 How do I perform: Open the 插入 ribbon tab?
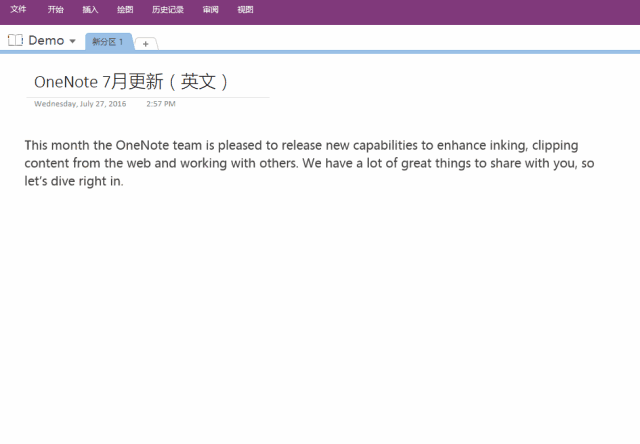coord(90,9)
